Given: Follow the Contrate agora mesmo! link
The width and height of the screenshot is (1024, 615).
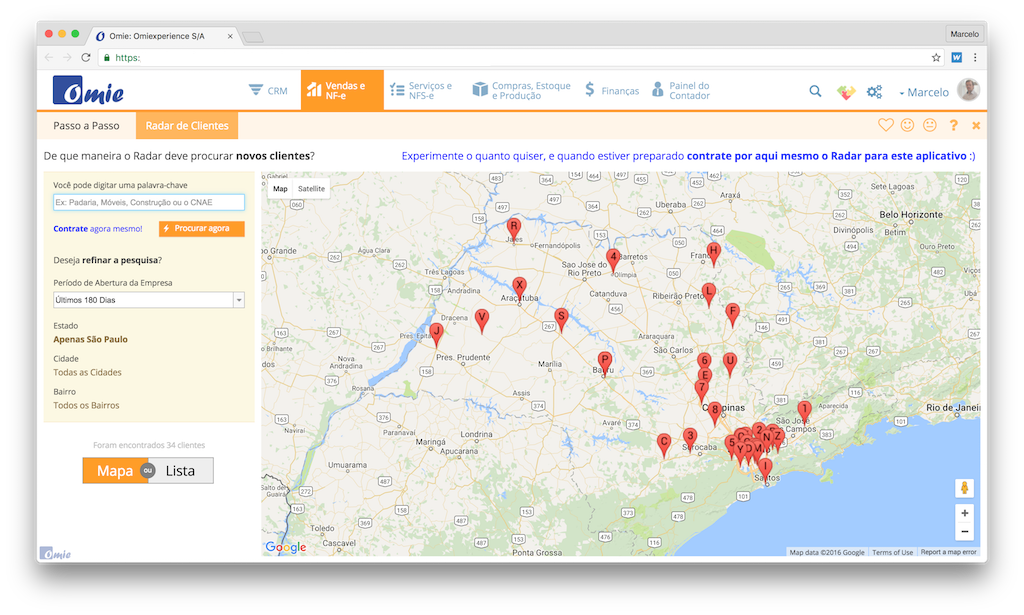Looking at the screenshot, I should pyautogui.click(x=98, y=229).
